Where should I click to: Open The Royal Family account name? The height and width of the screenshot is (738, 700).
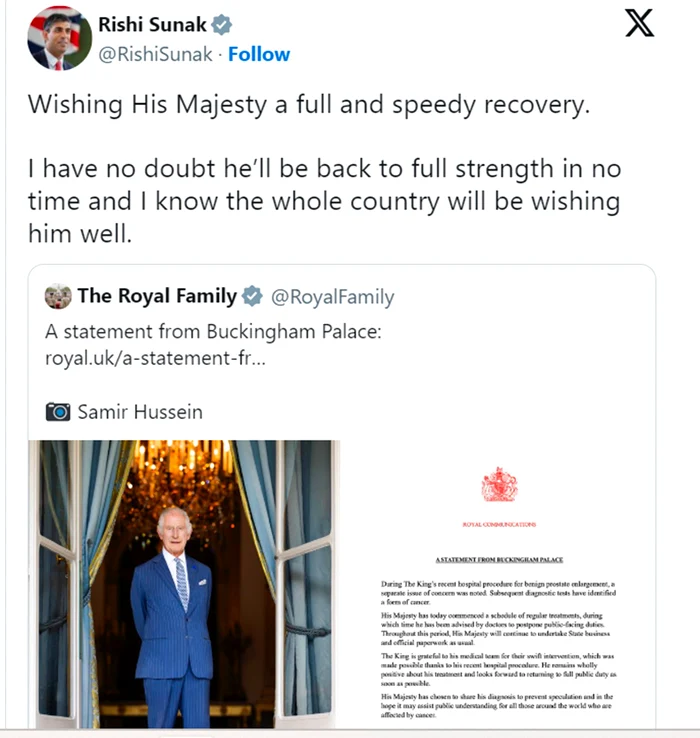click(157, 296)
